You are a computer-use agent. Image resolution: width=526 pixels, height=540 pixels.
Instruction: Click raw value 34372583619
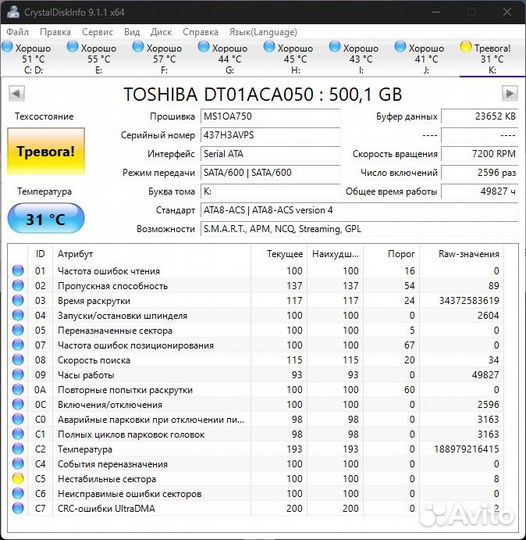pos(469,301)
